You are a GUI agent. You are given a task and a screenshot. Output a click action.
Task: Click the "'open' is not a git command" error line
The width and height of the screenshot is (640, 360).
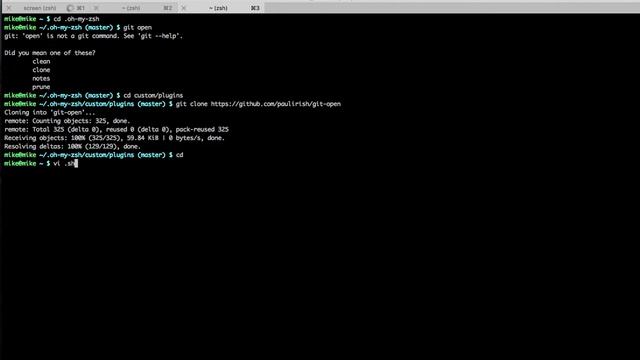pyautogui.click(x=93, y=36)
